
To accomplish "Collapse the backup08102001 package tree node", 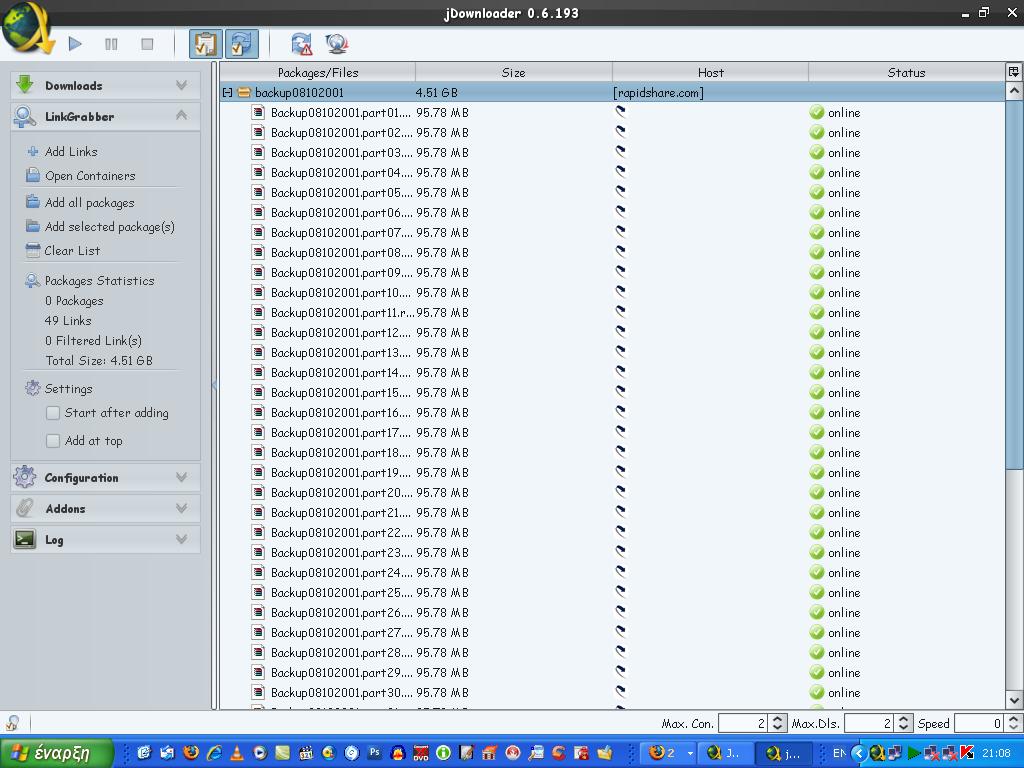I will [x=227, y=93].
